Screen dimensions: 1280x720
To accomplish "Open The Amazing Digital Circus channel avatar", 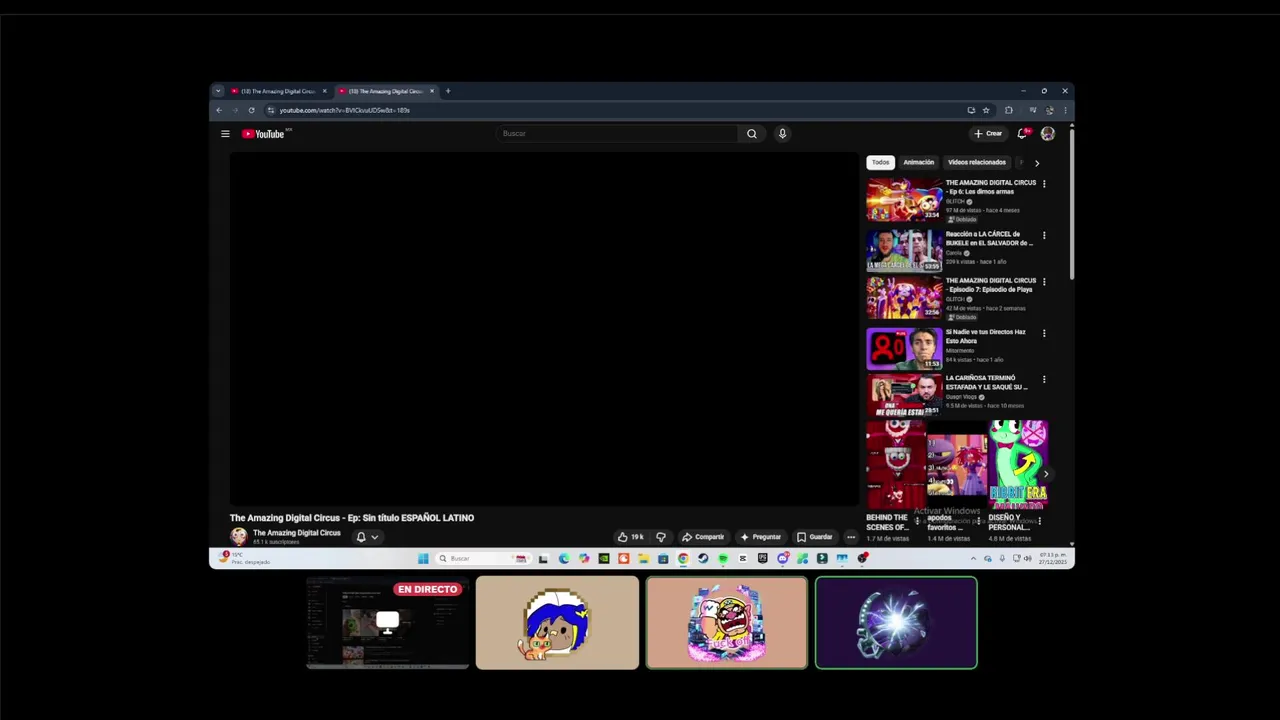I will 239,536.
